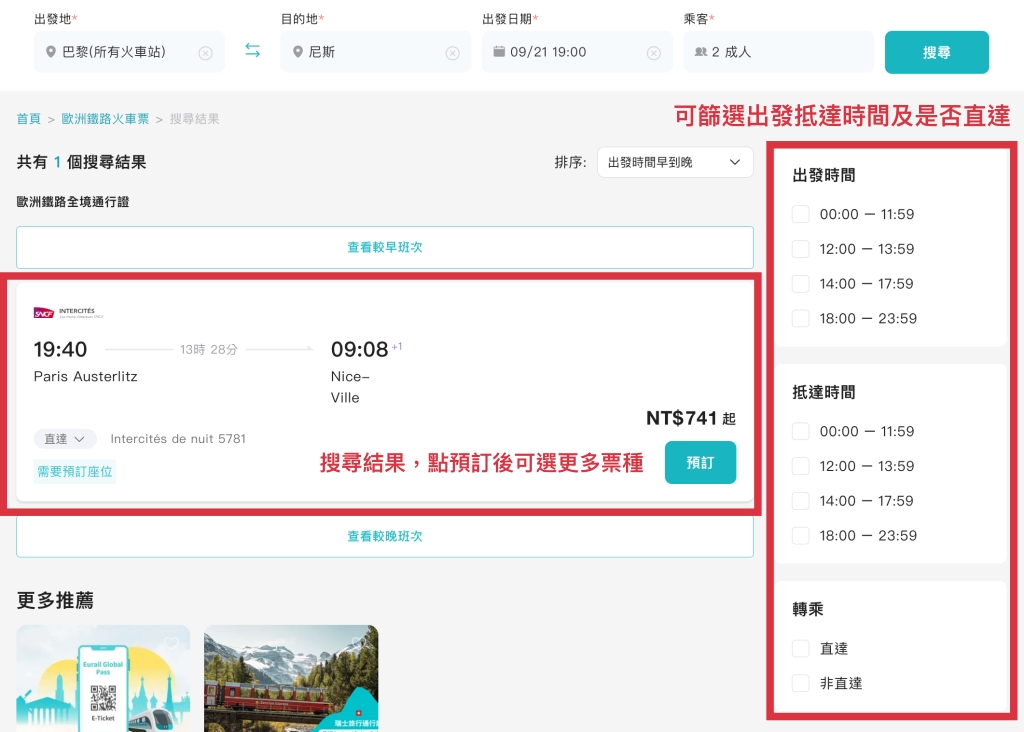Check departure time 18:00 – 23:59
This screenshot has height=732, width=1024.
click(x=801, y=319)
